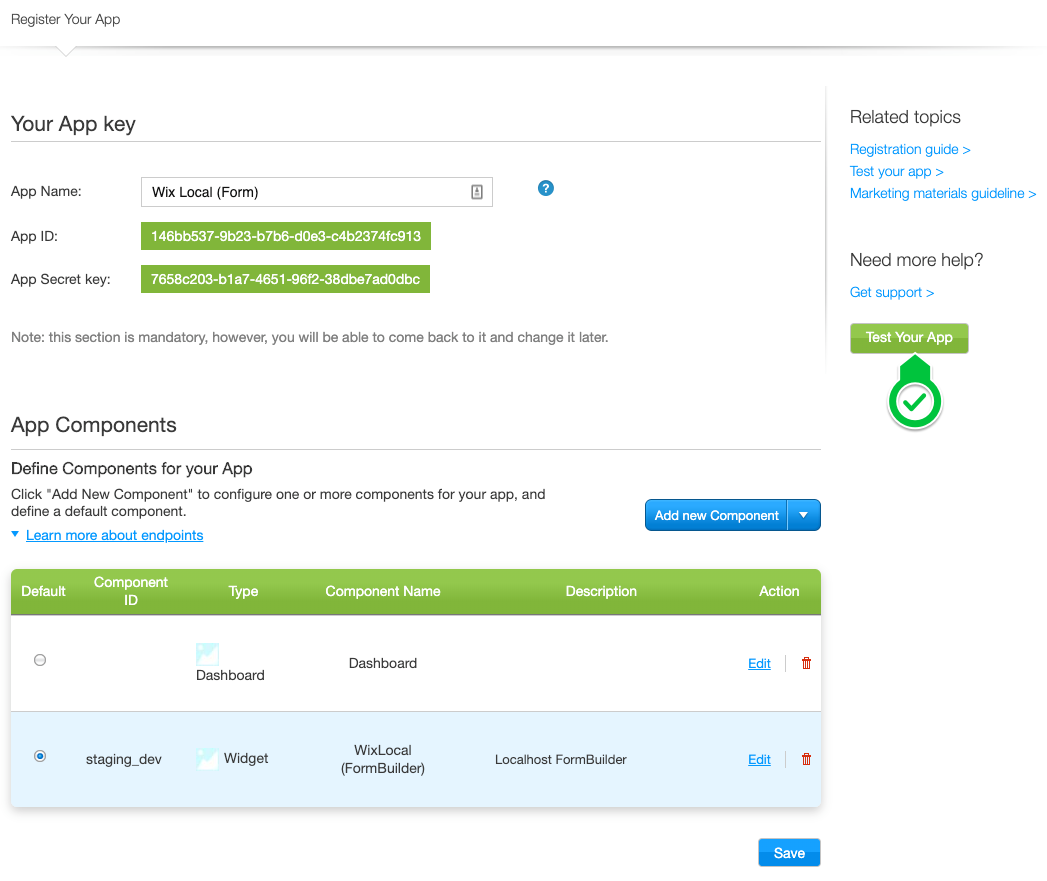This screenshot has height=881, width=1047.
Task: Select Dashboard as default component
Action: (40, 660)
